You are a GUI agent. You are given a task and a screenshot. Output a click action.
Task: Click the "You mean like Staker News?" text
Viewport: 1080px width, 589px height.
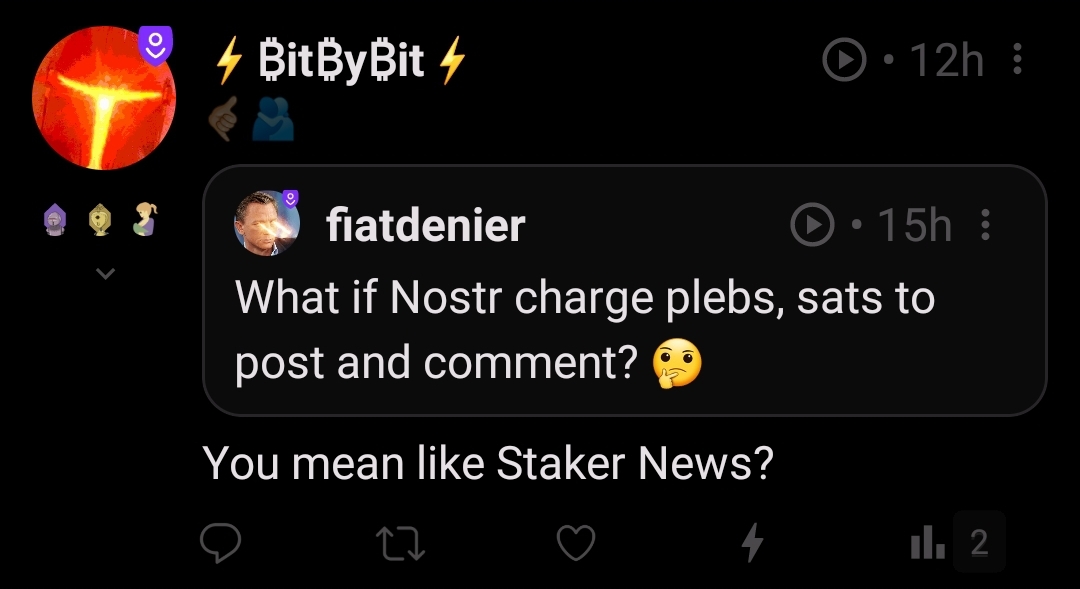tap(488, 462)
